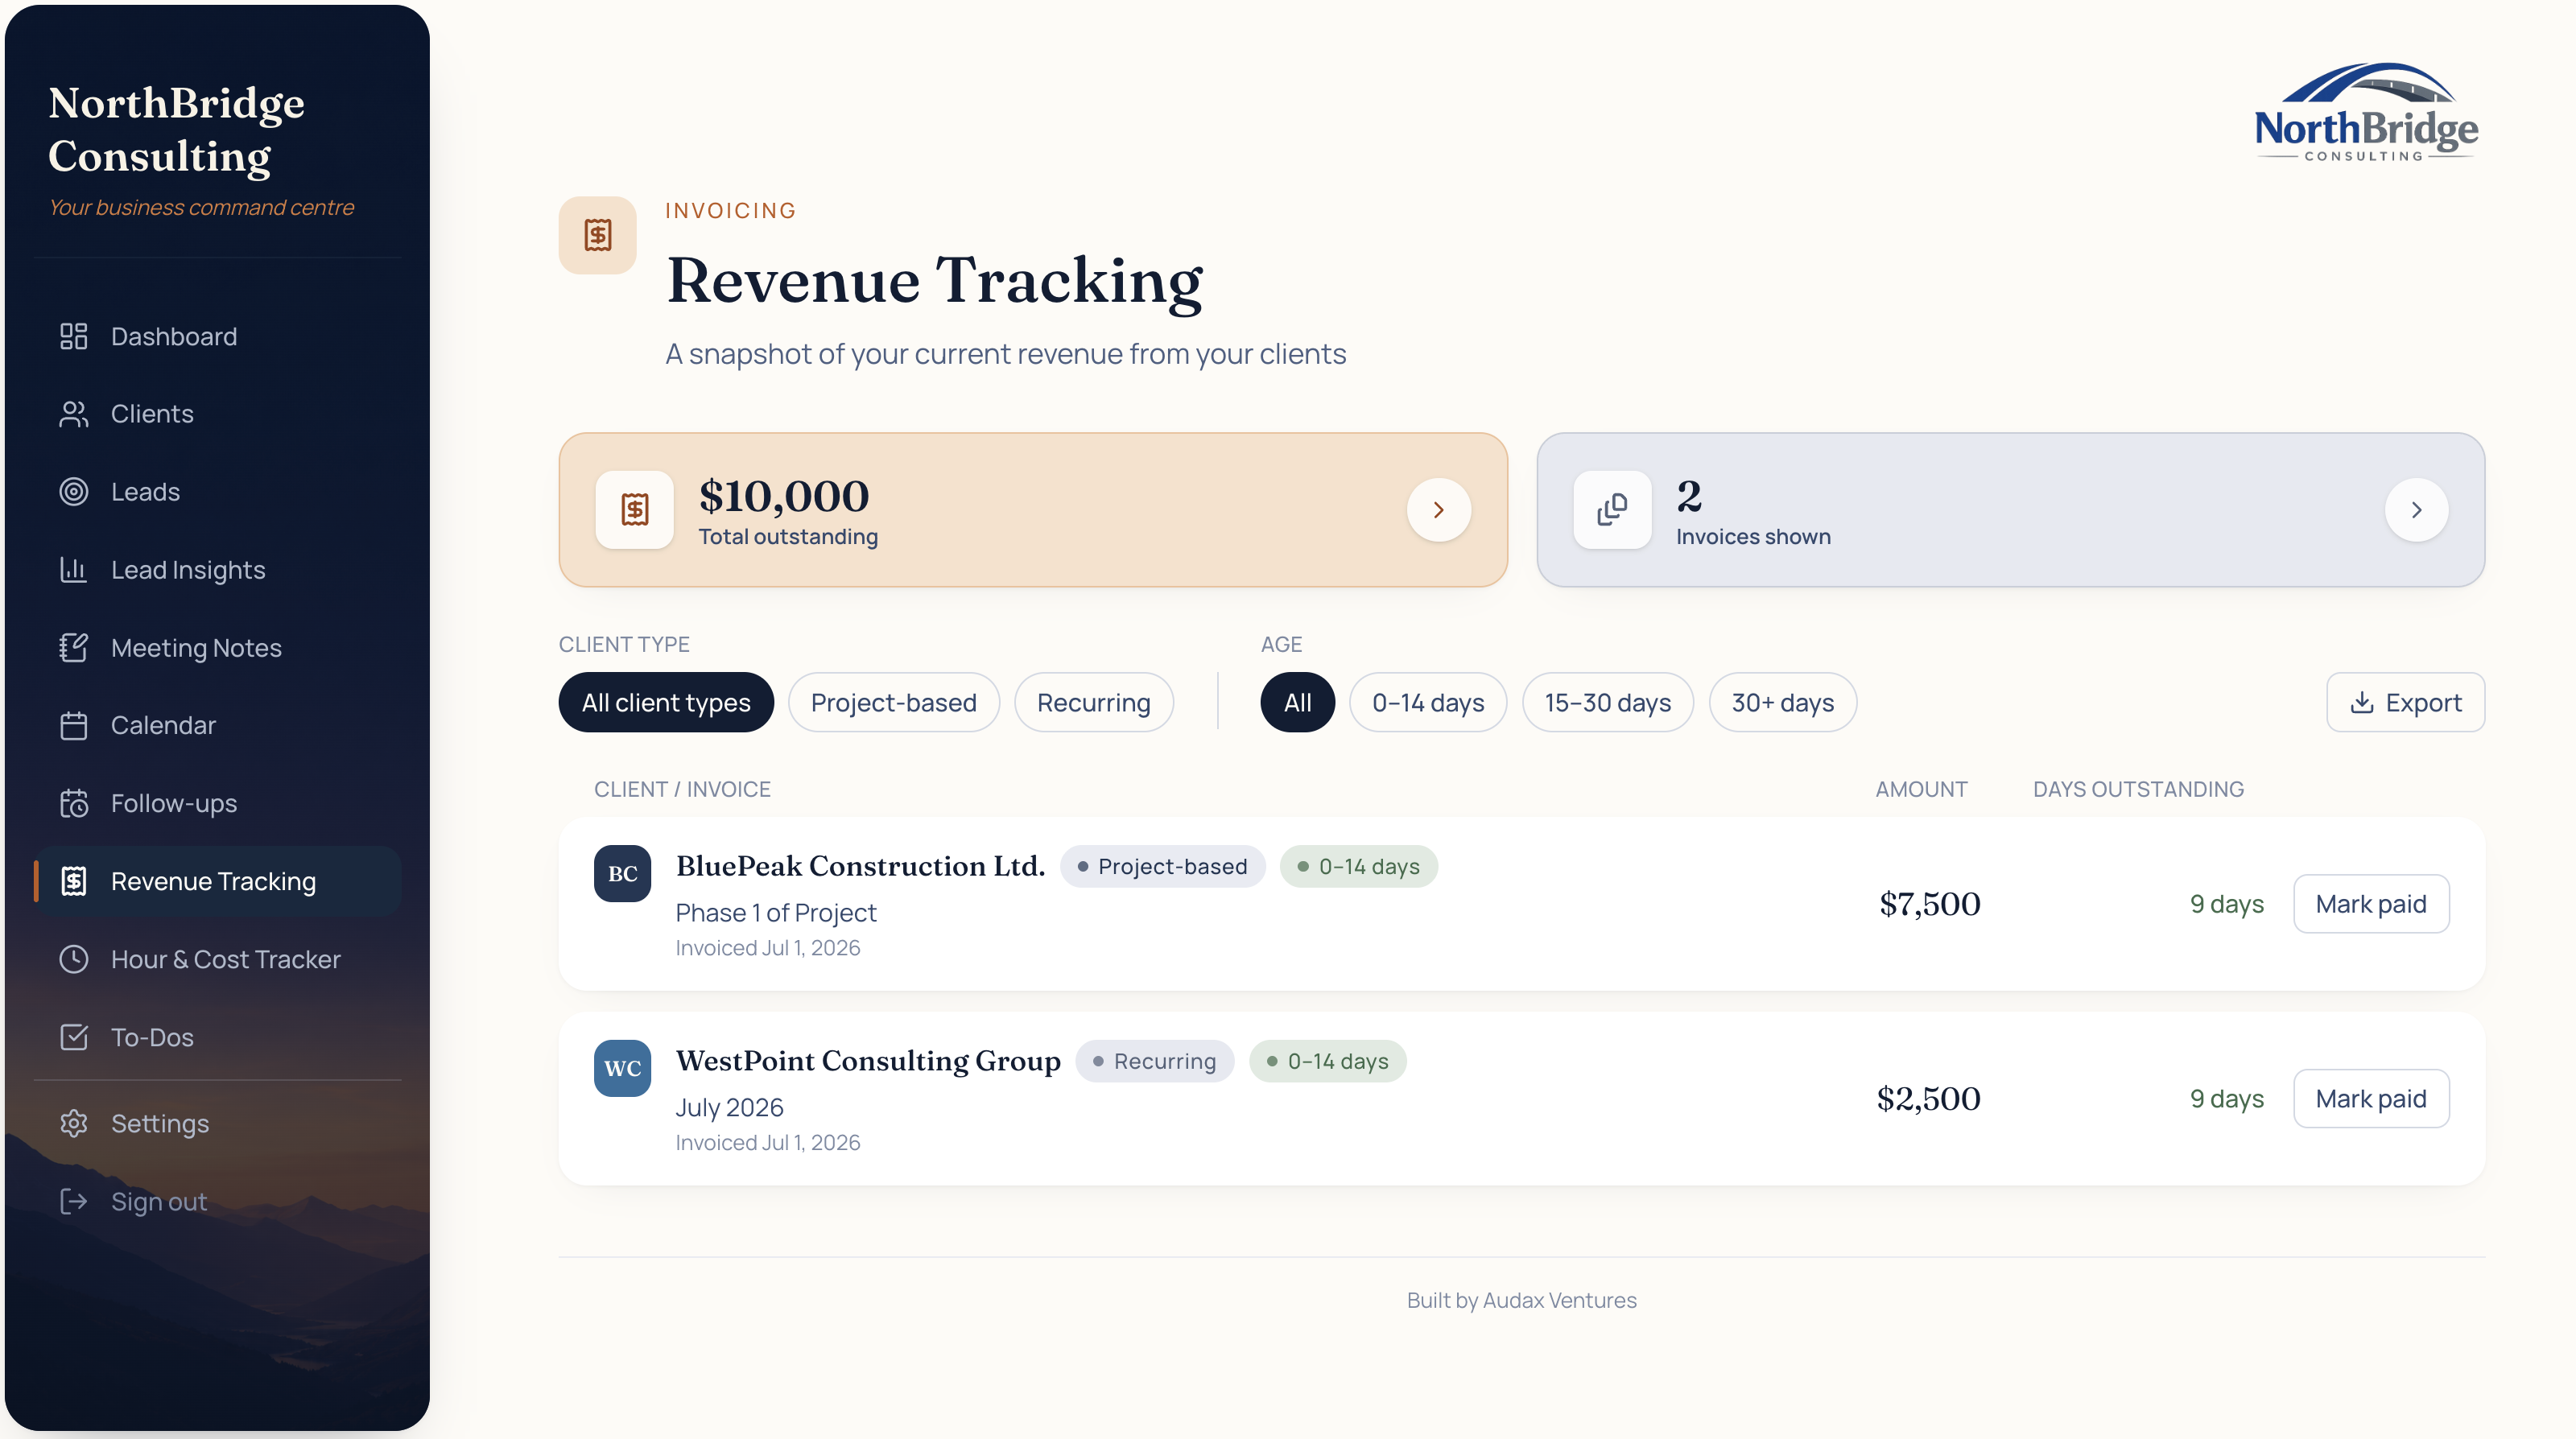Select the Revenue Tracking menu item

coord(218,881)
